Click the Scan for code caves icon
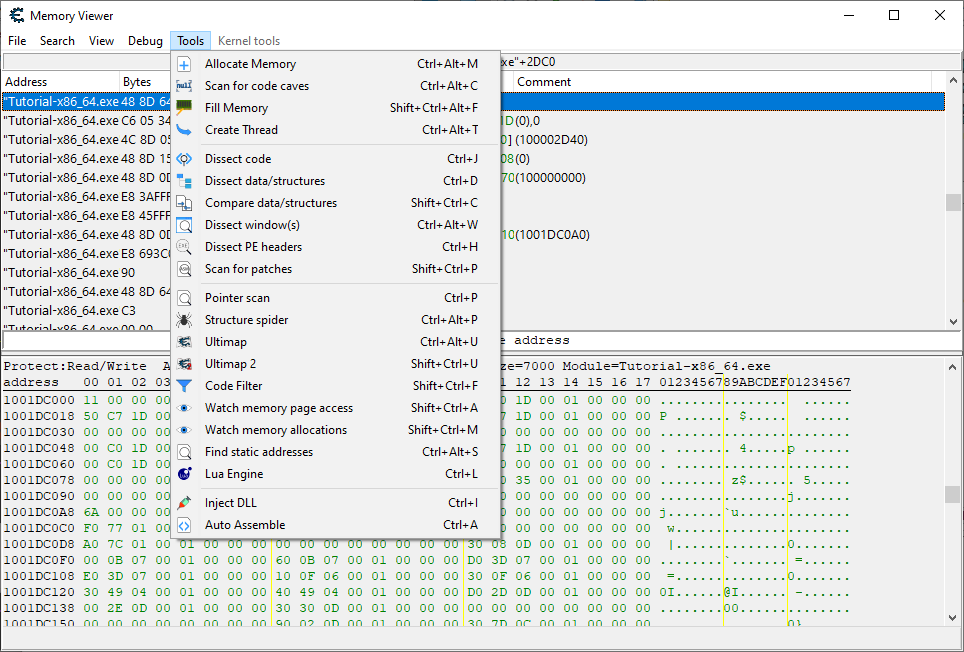This screenshot has width=964, height=652. click(184, 86)
